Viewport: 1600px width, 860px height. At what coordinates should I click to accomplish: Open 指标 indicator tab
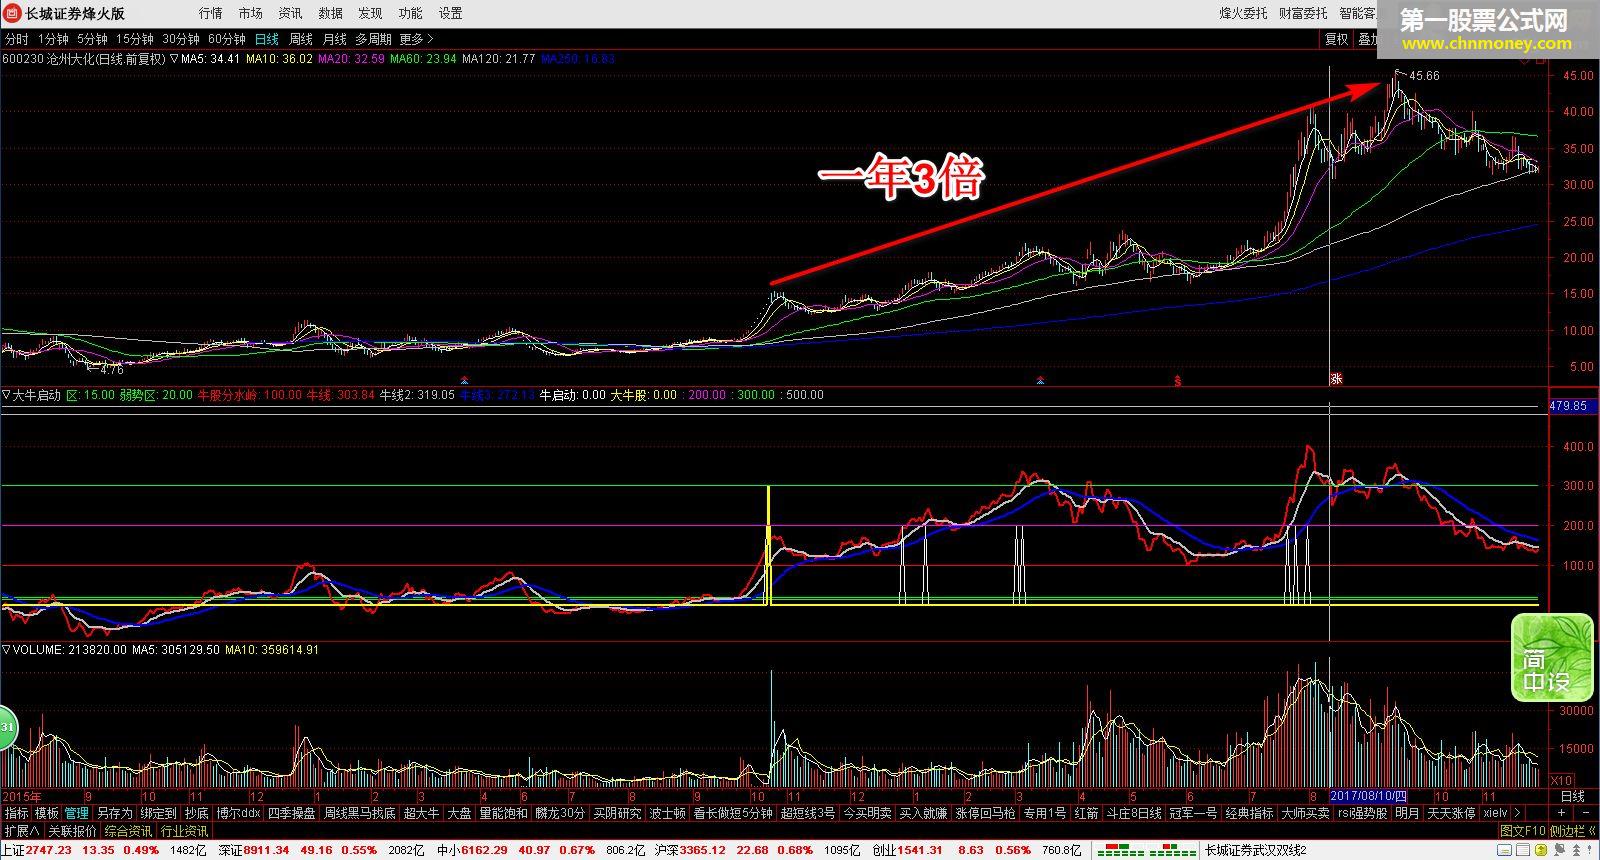(16, 813)
